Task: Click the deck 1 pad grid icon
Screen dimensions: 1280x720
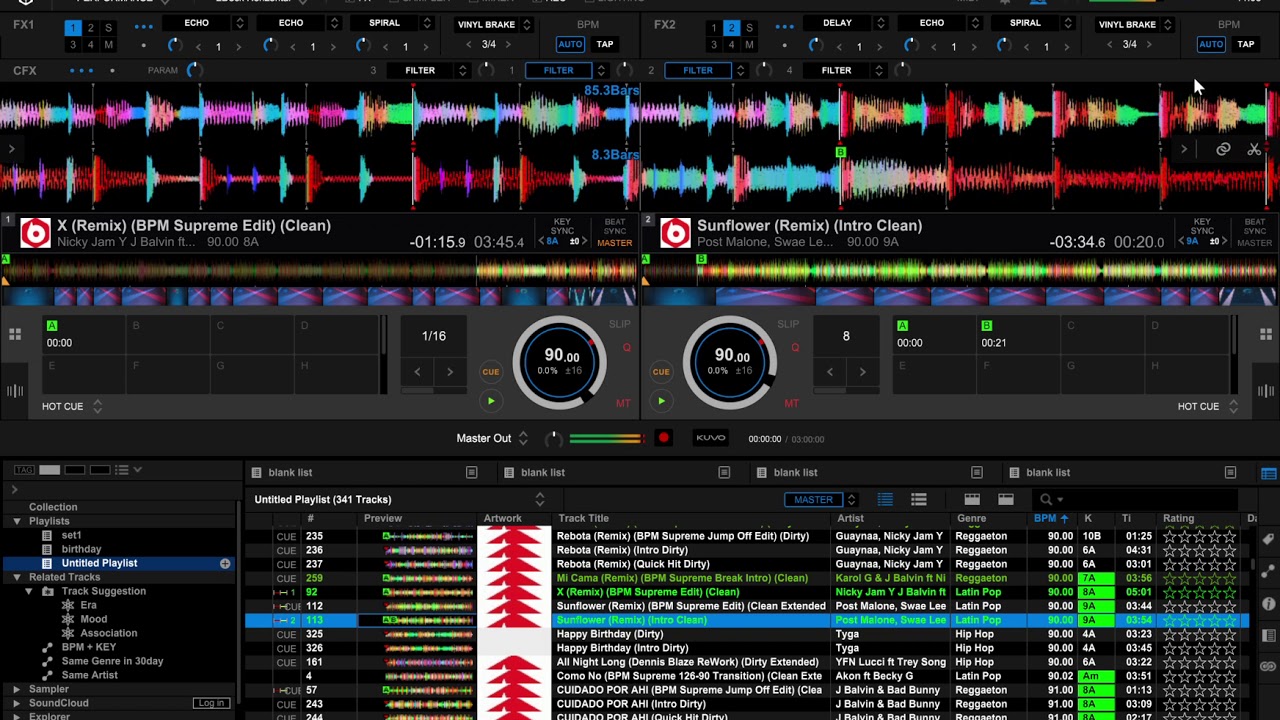Action: (15, 335)
